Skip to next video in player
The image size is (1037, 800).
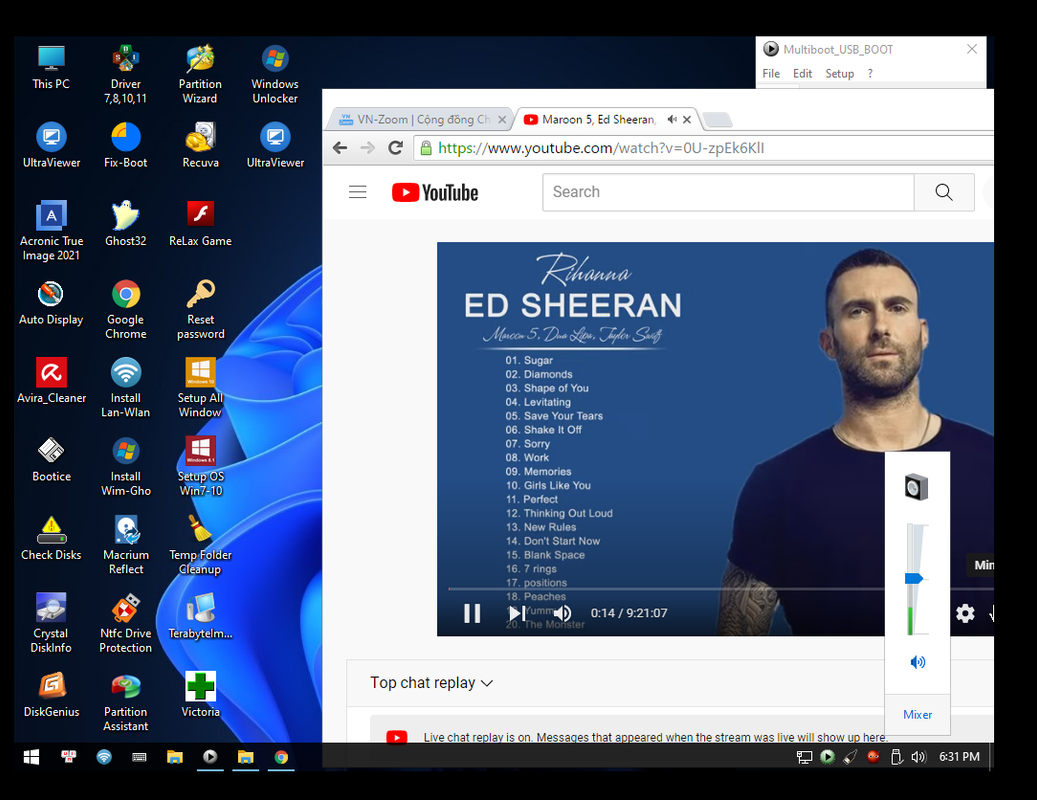click(517, 614)
